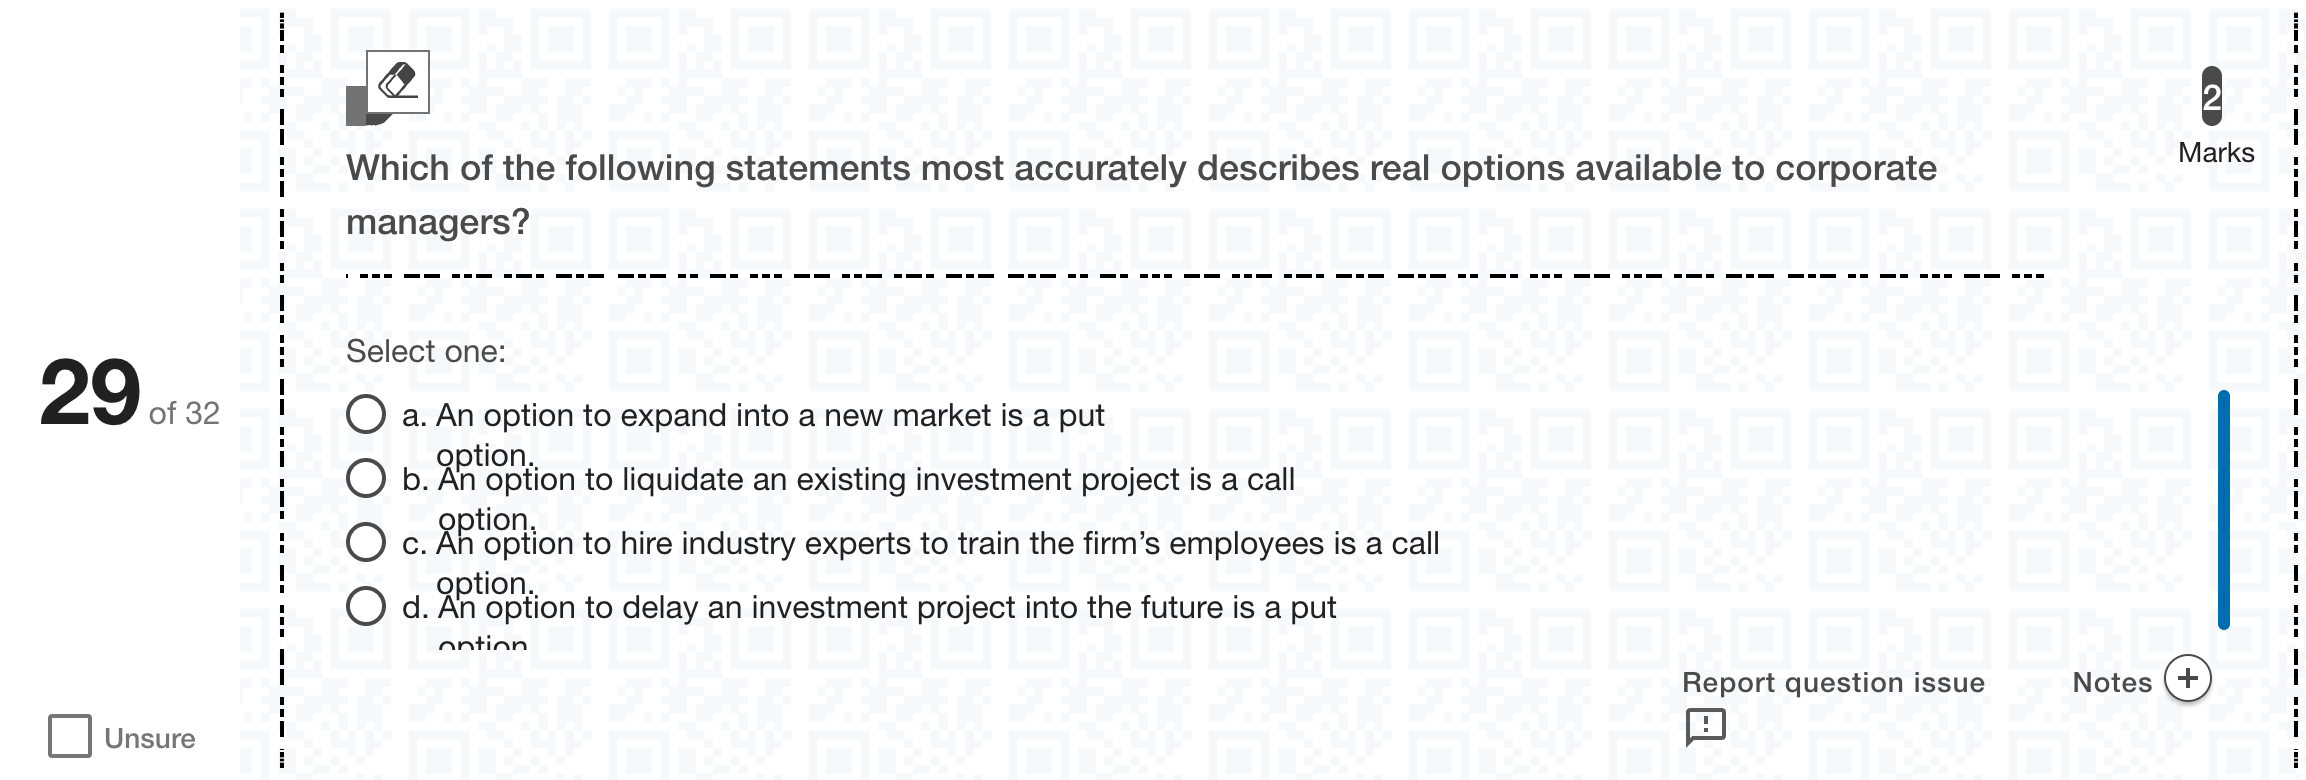Click the Report question issue link
The width and height of the screenshot is (2306, 780).
[1833, 683]
